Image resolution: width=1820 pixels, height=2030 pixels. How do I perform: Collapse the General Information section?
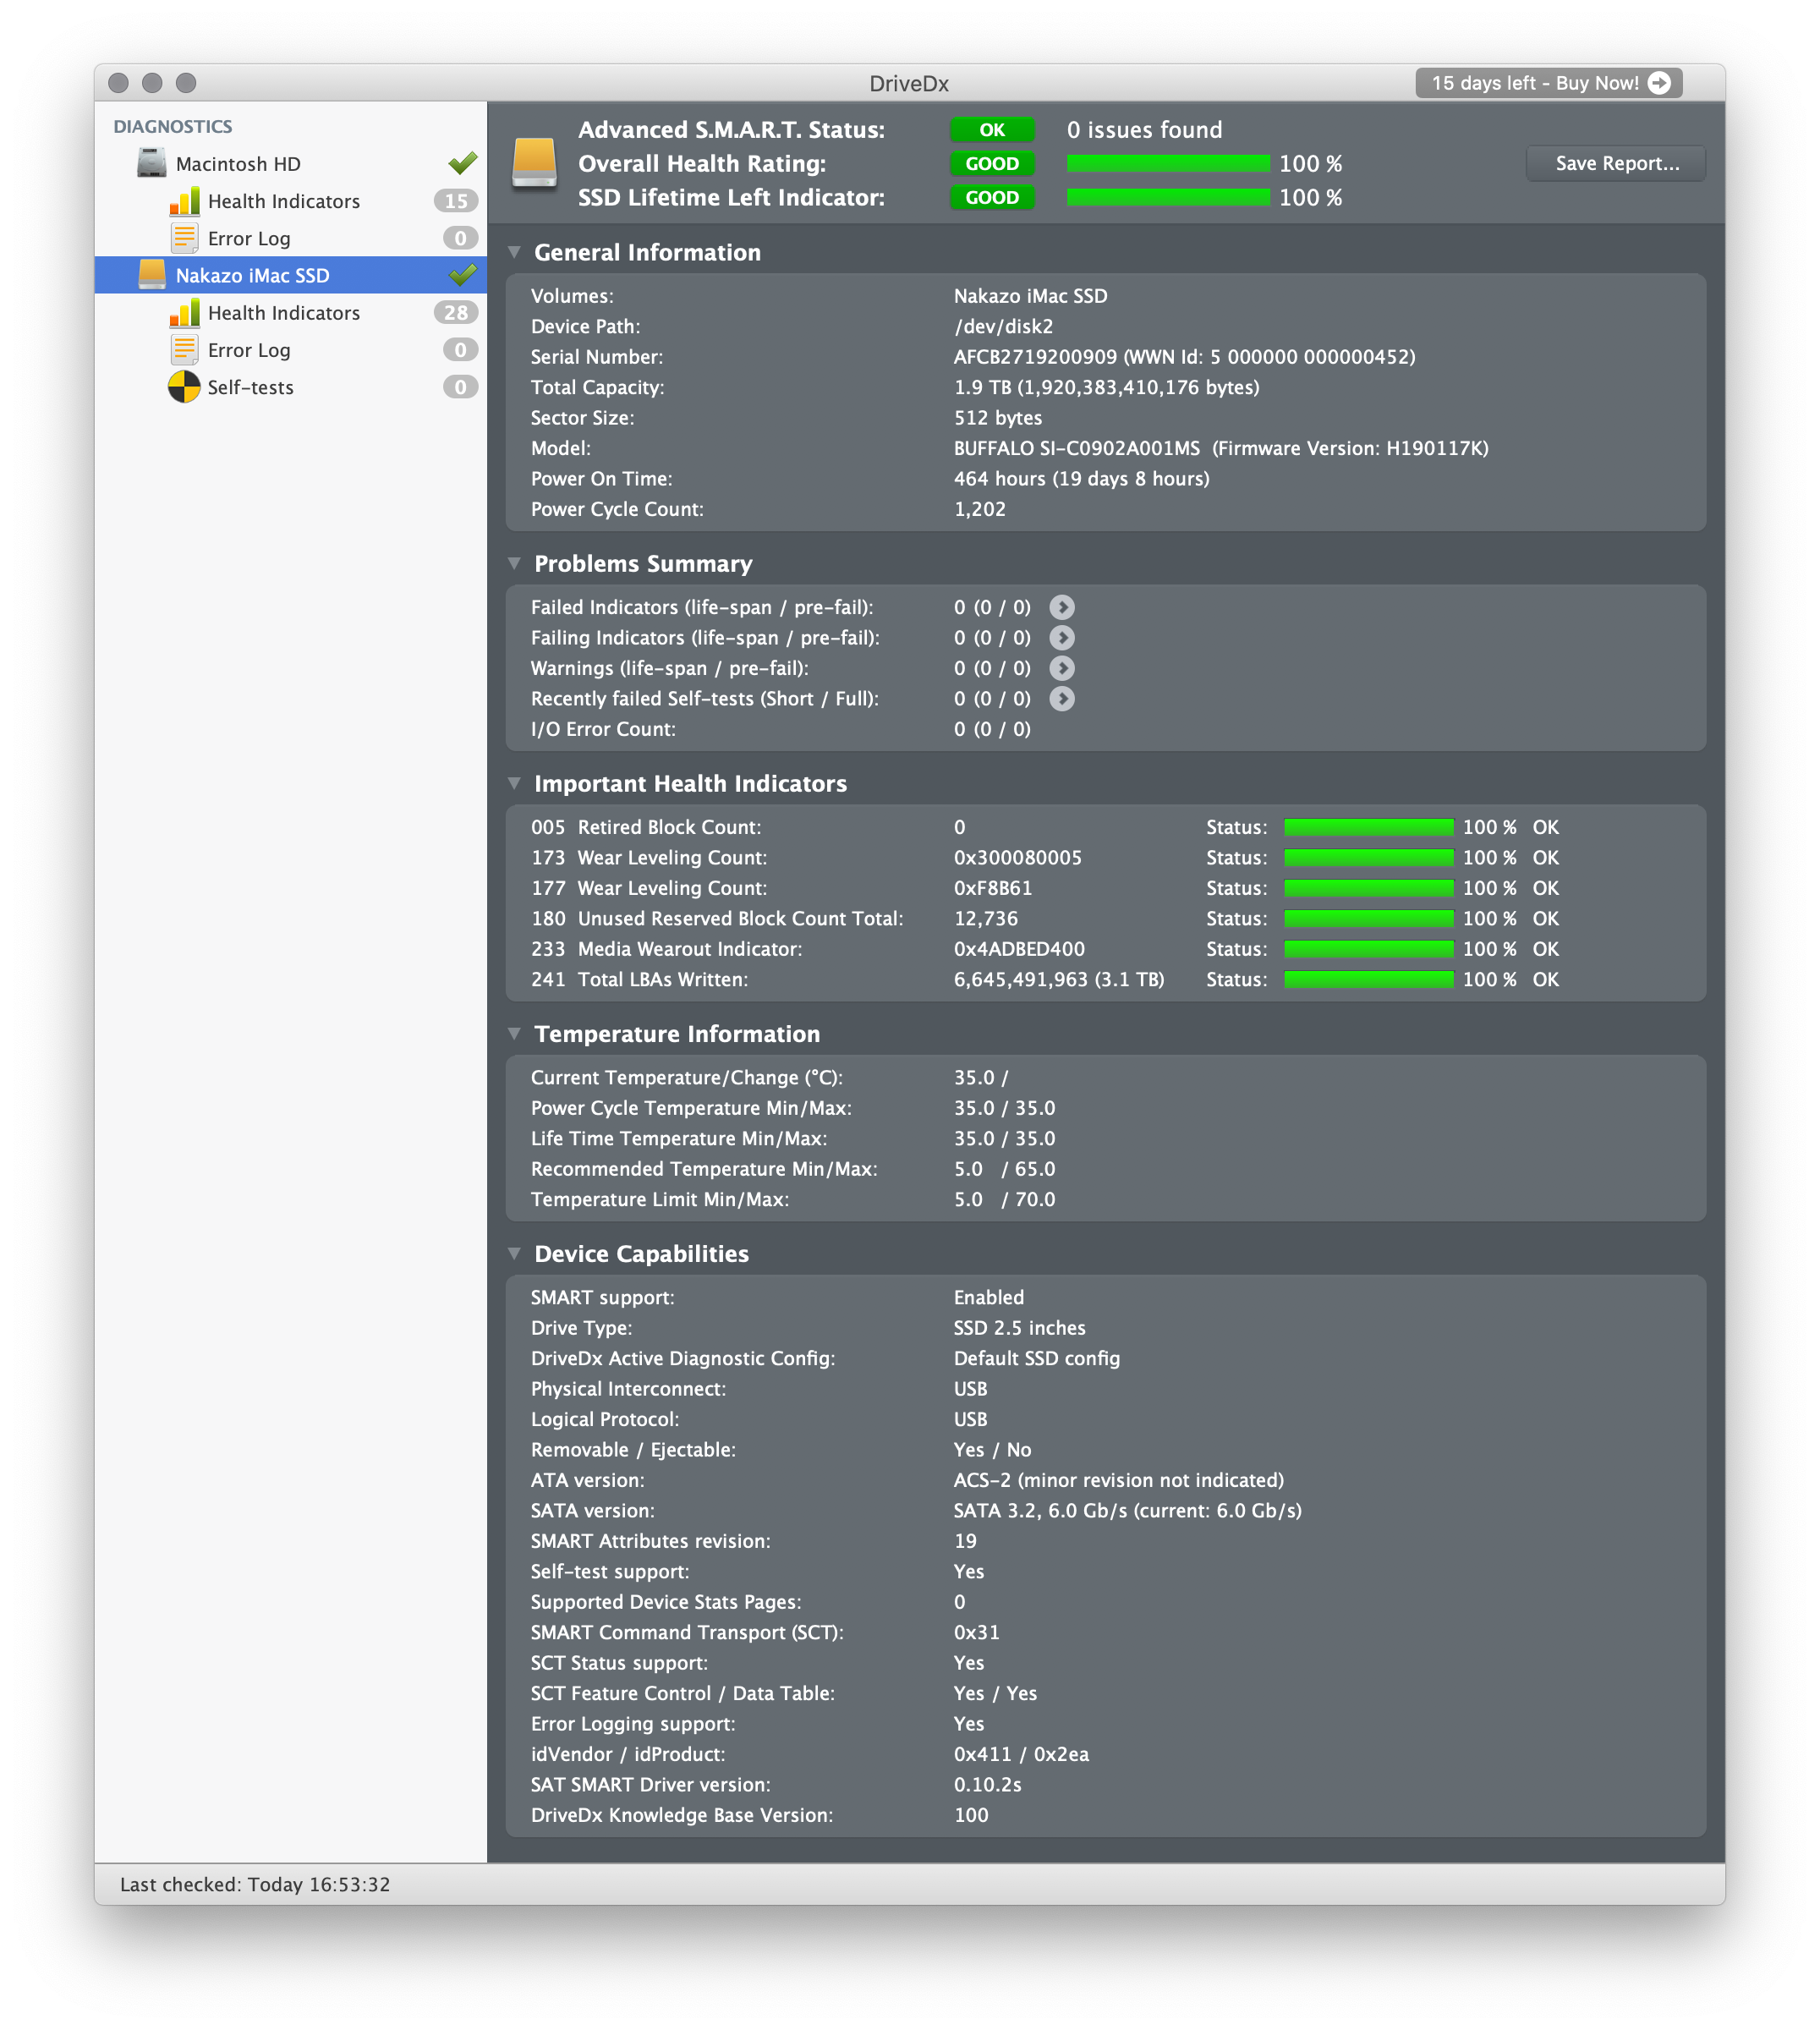coord(514,252)
